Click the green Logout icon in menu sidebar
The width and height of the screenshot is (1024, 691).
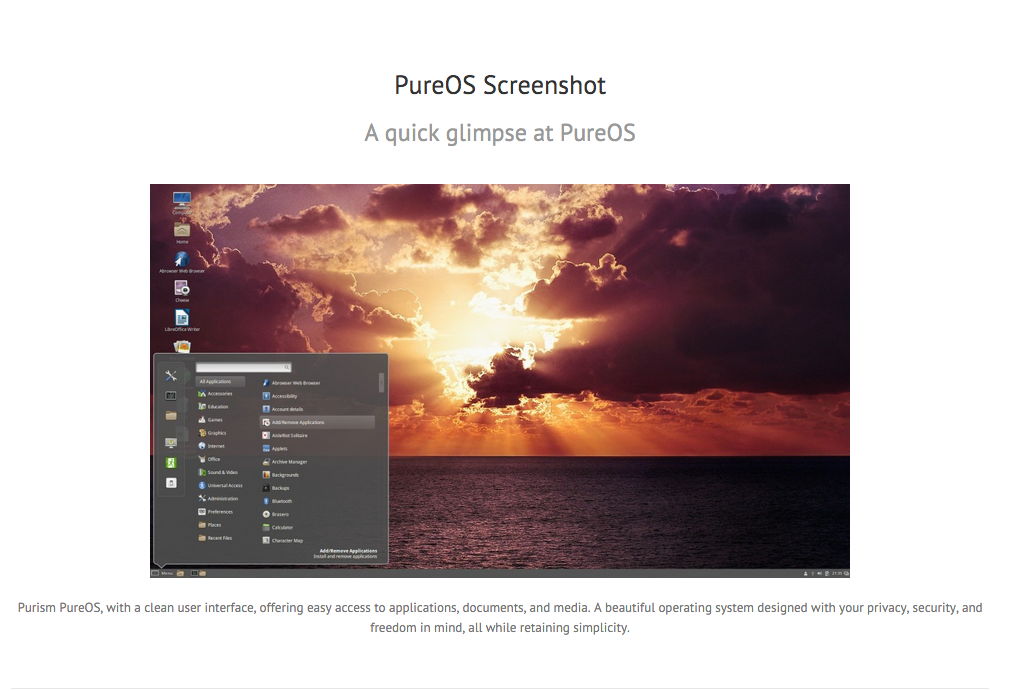click(171, 462)
